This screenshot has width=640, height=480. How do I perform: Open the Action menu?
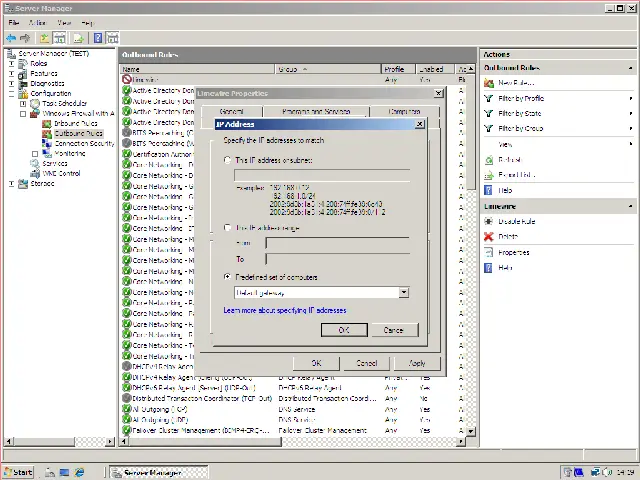pyautogui.click(x=37, y=22)
